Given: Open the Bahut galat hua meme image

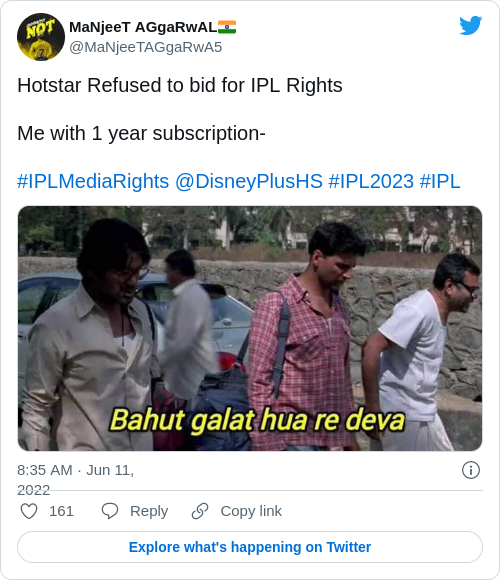Looking at the screenshot, I should [250, 328].
